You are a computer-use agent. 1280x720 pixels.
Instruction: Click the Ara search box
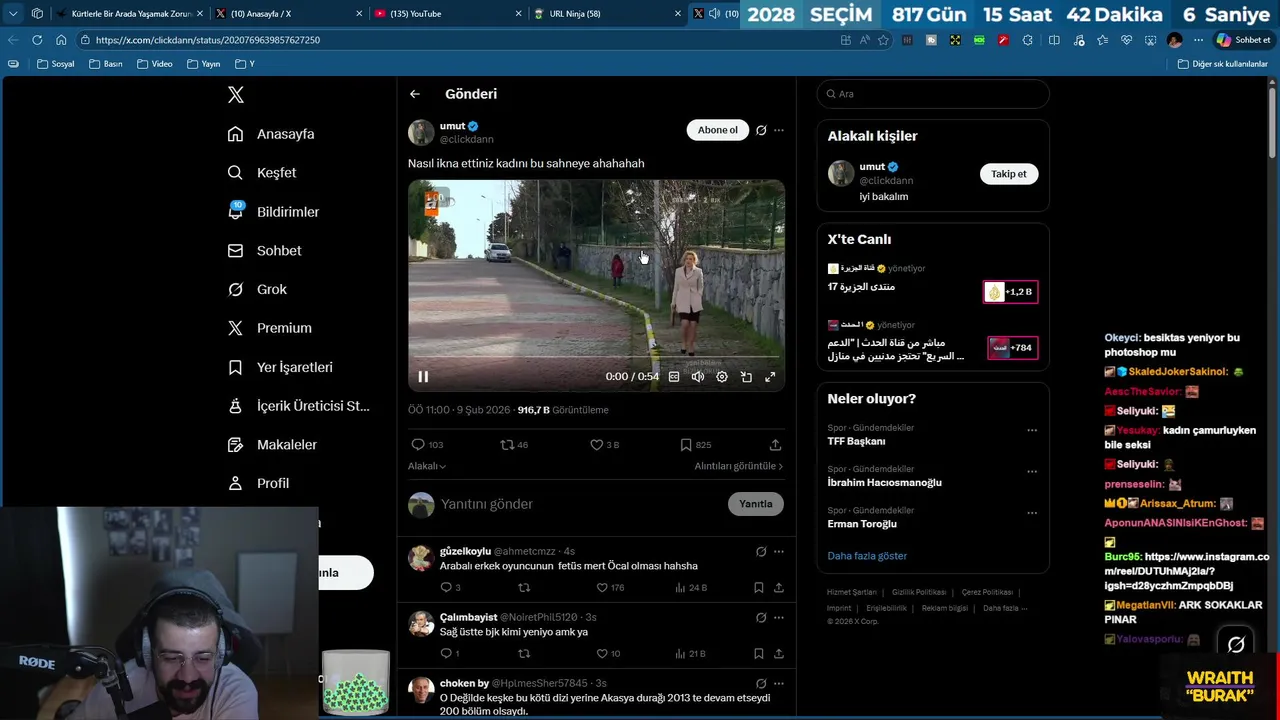[x=933, y=94]
